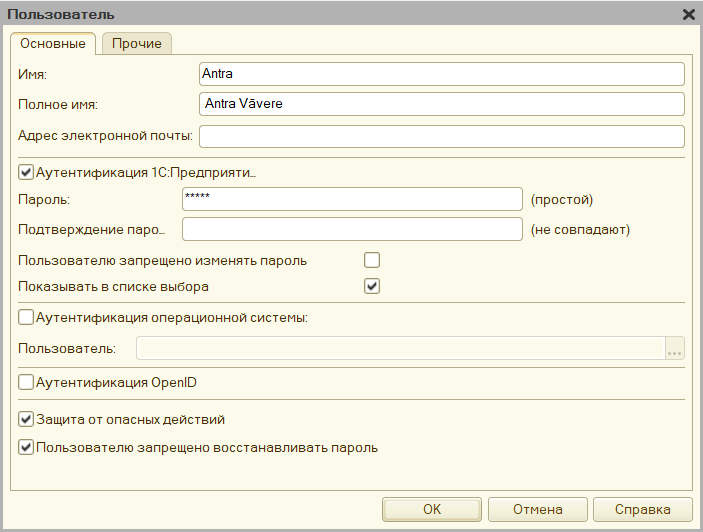Click the OS Пользователь text field
Screen dimensions: 703x532
(x=400, y=348)
